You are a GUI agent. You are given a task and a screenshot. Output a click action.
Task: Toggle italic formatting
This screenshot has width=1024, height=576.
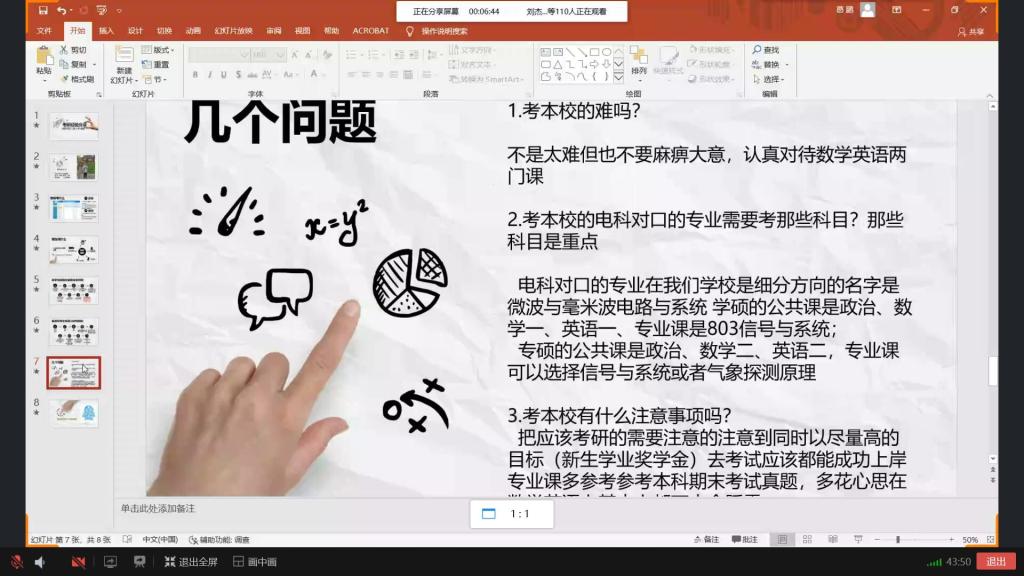(x=209, y=73)
